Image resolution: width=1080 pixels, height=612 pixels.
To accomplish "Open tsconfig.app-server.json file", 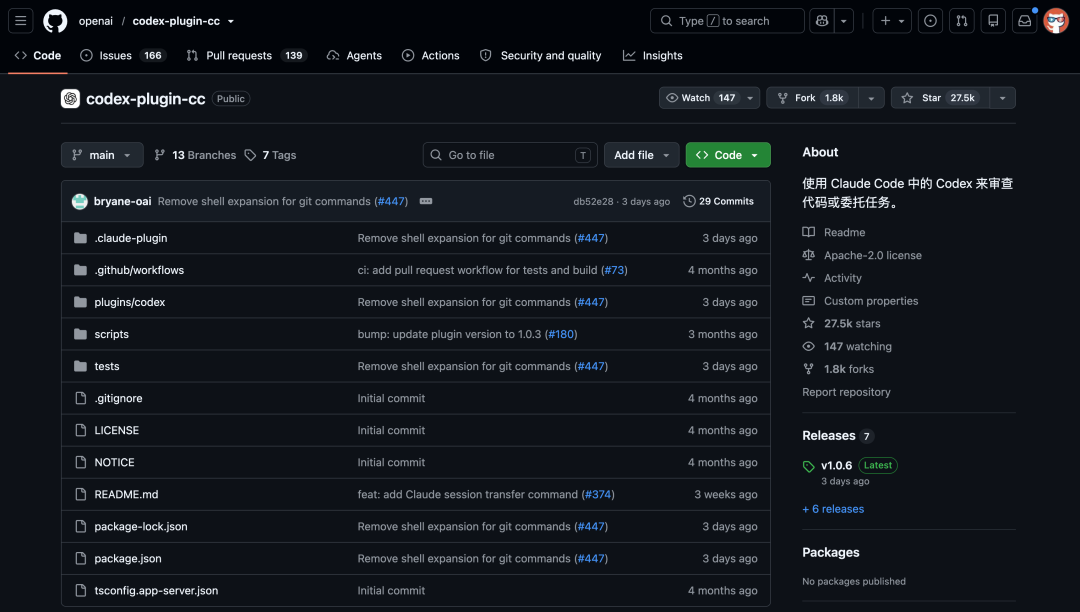I will click(156, 590).
